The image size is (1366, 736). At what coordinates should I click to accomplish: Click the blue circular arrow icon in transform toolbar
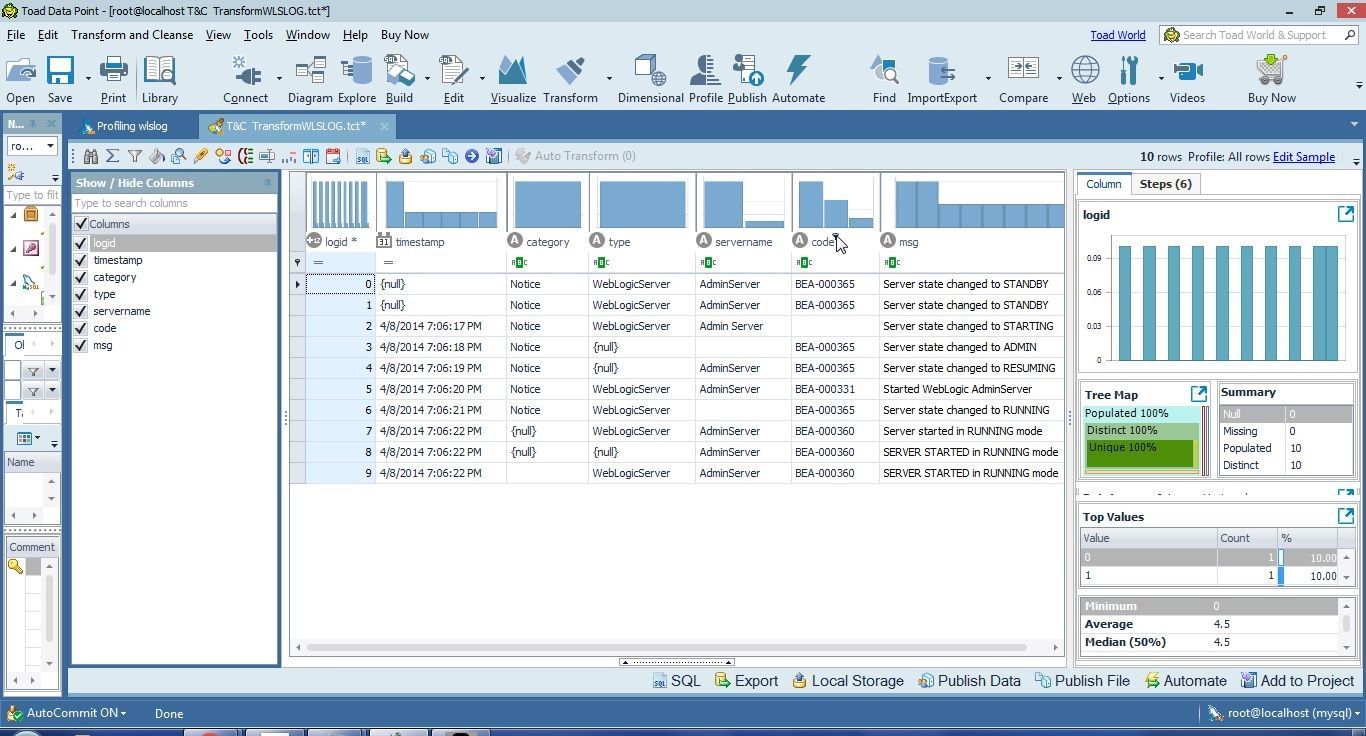pyautogui.click(x=472, y=156)
